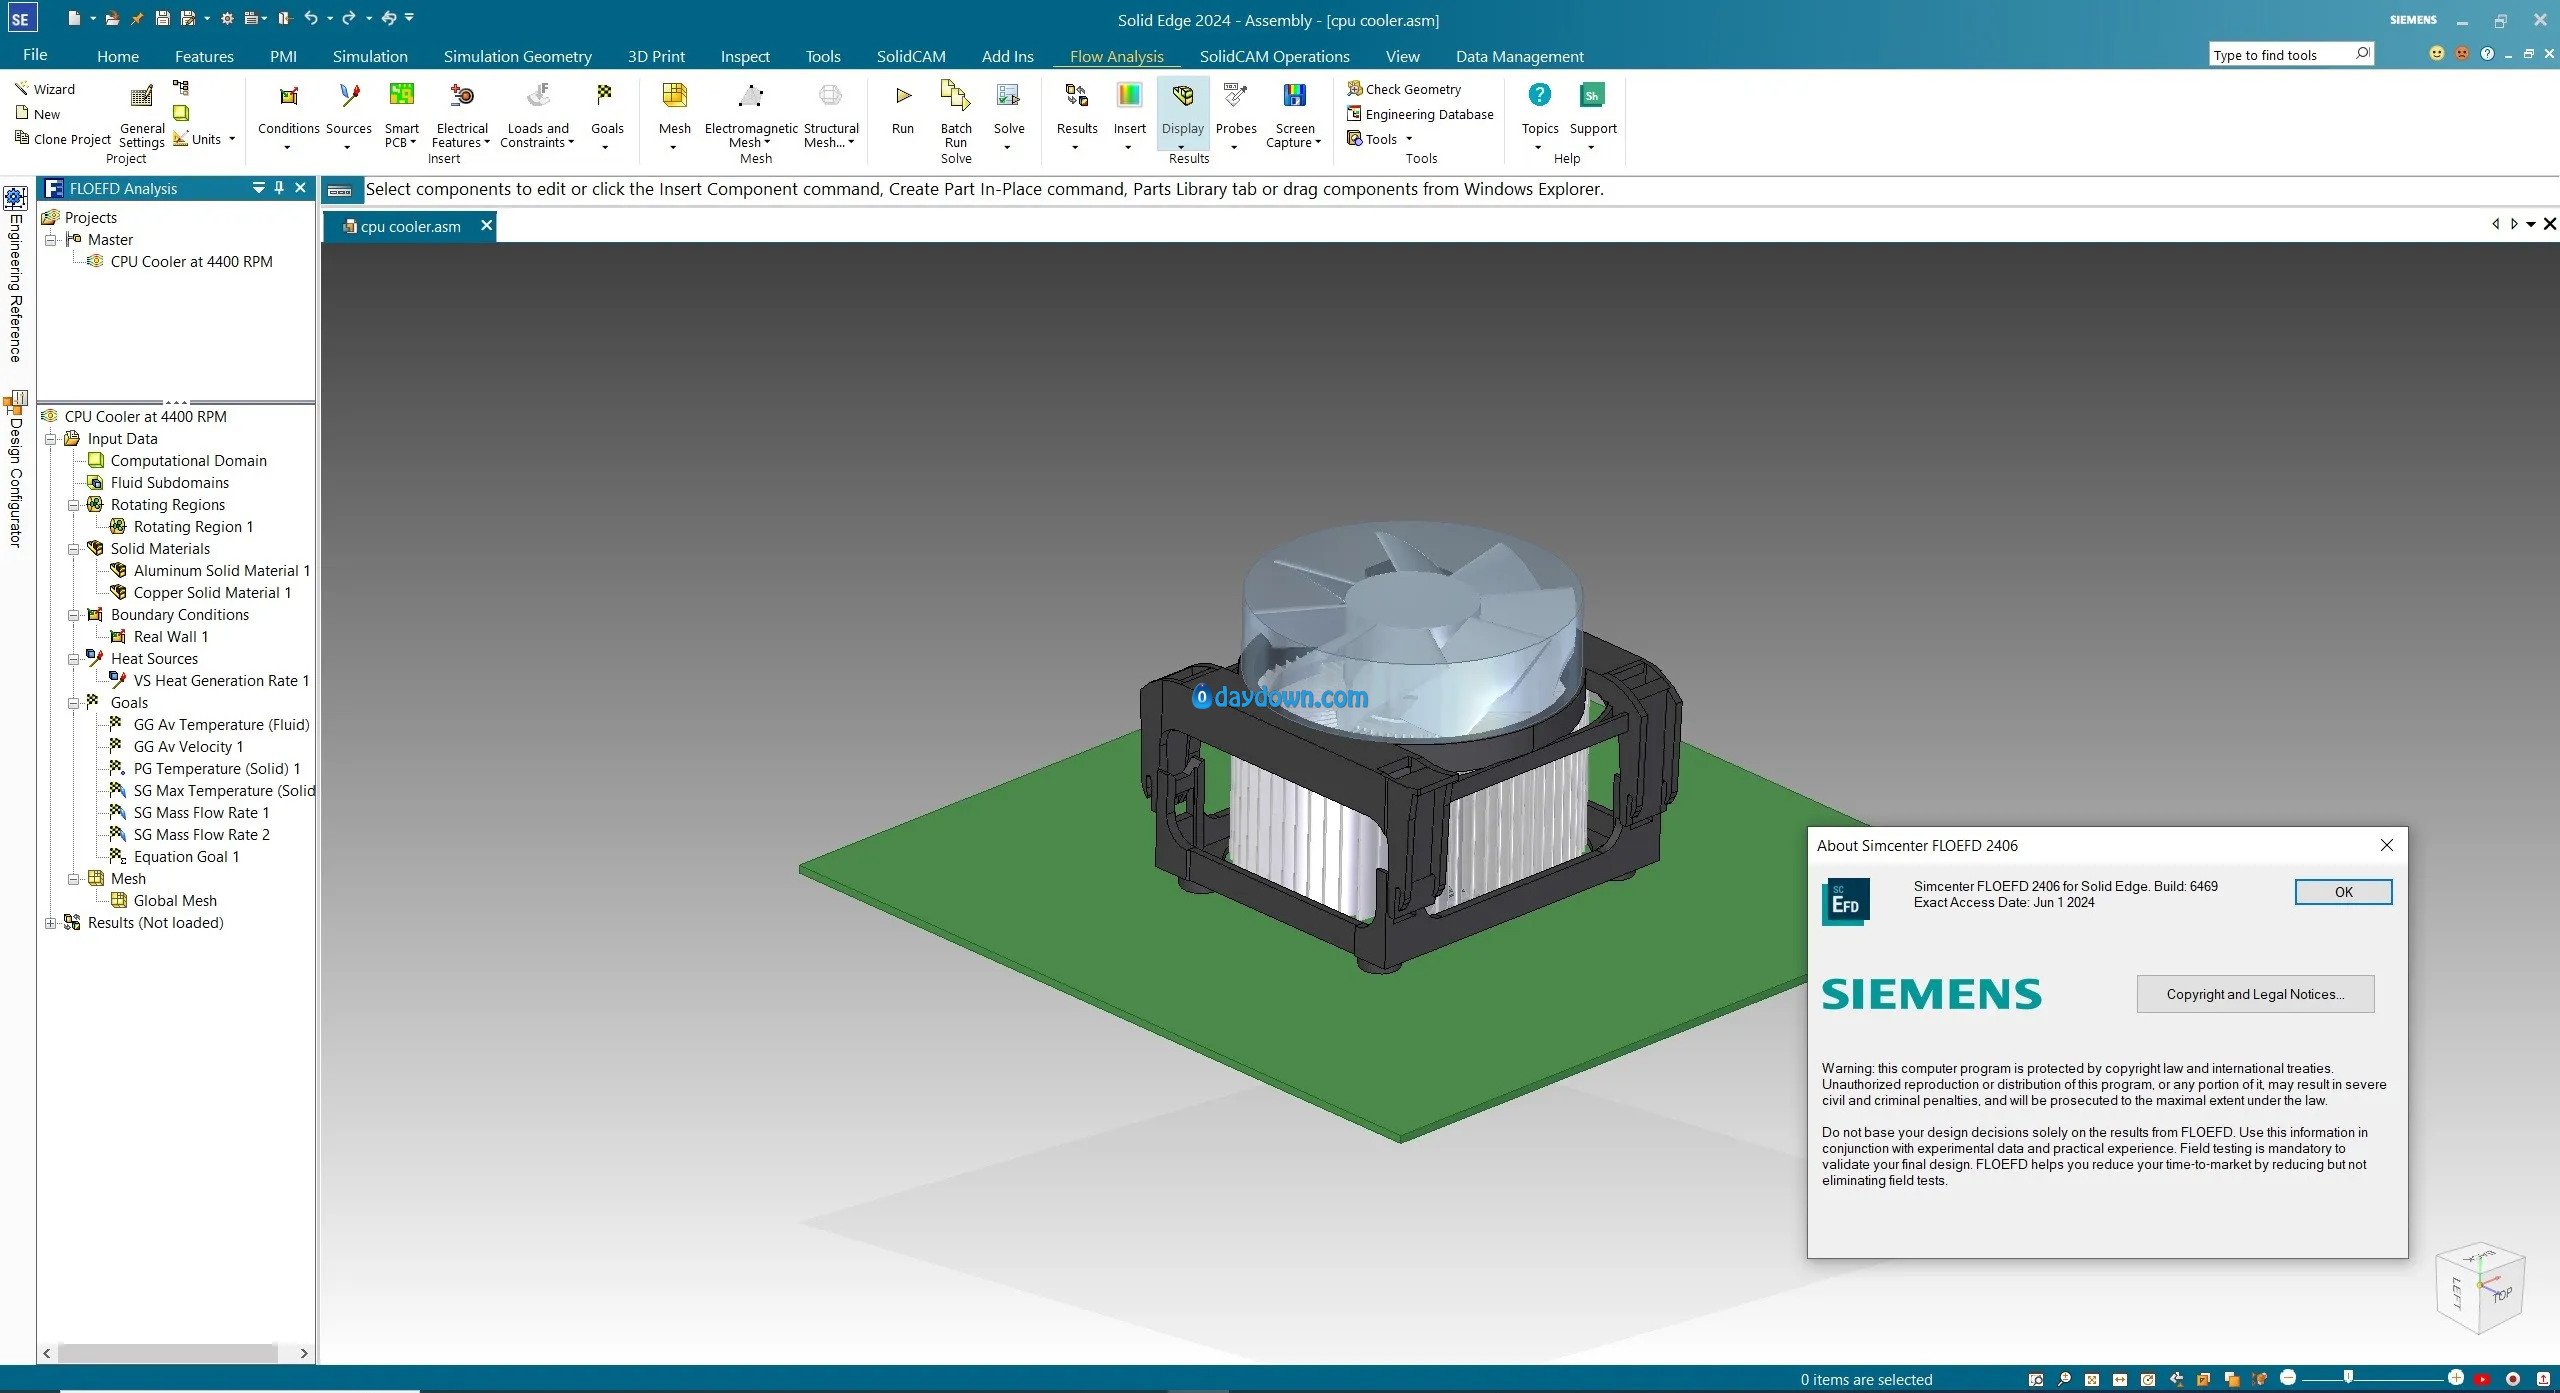Click the zoom slider handle
Image resolution: width=2560 pixels, height=1393 pixels.
(2348, 1378)
